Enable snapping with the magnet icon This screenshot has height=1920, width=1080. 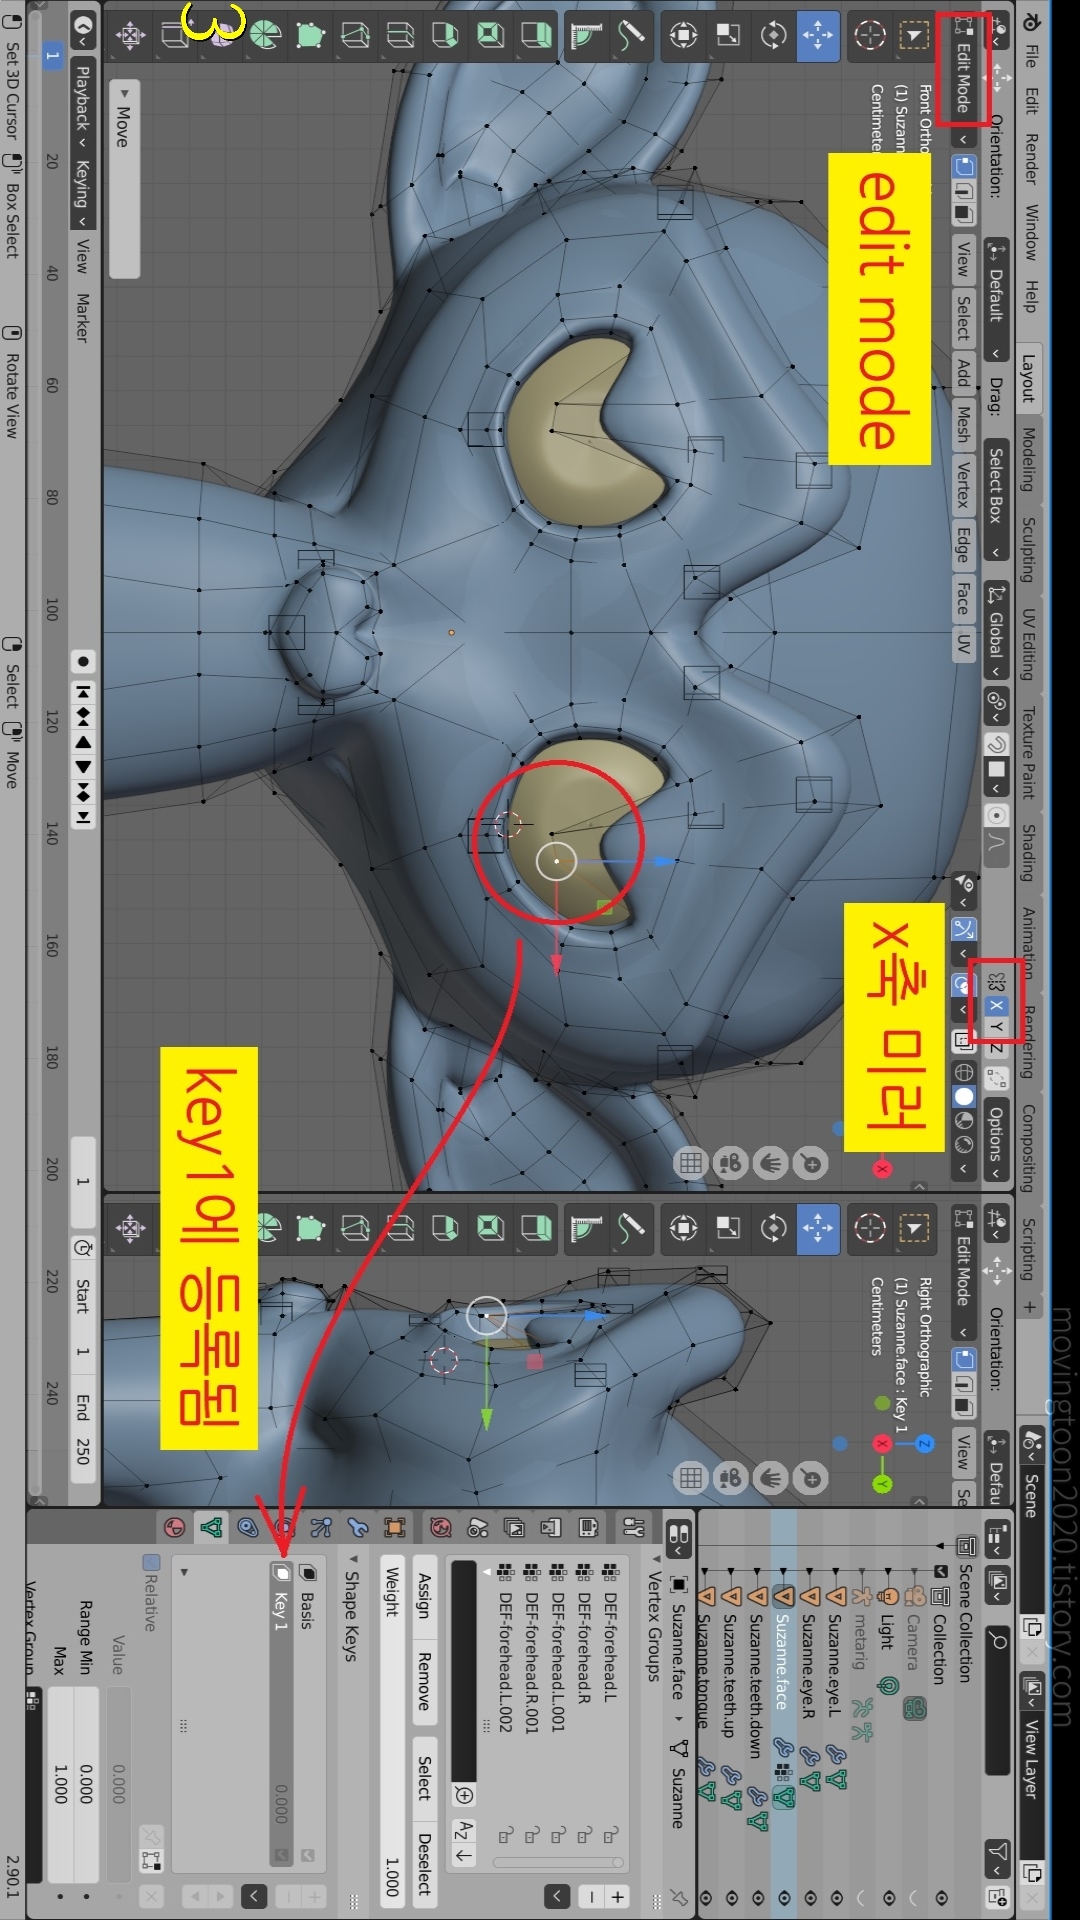tap(996, 744)
